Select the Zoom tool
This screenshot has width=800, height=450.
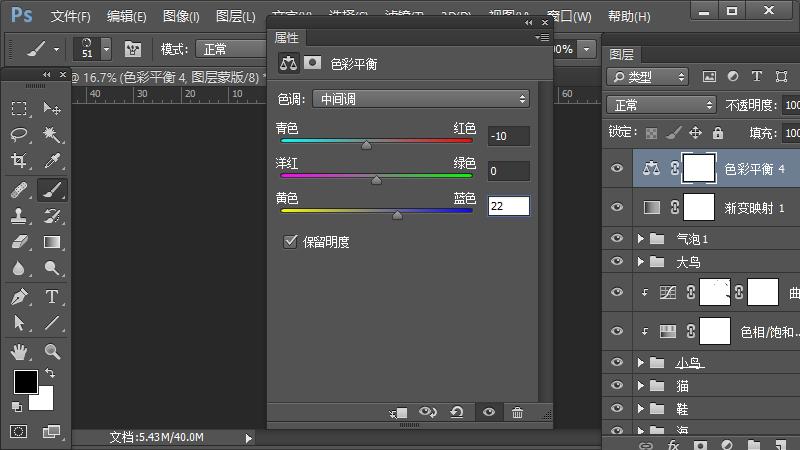[x=52, y=352]
